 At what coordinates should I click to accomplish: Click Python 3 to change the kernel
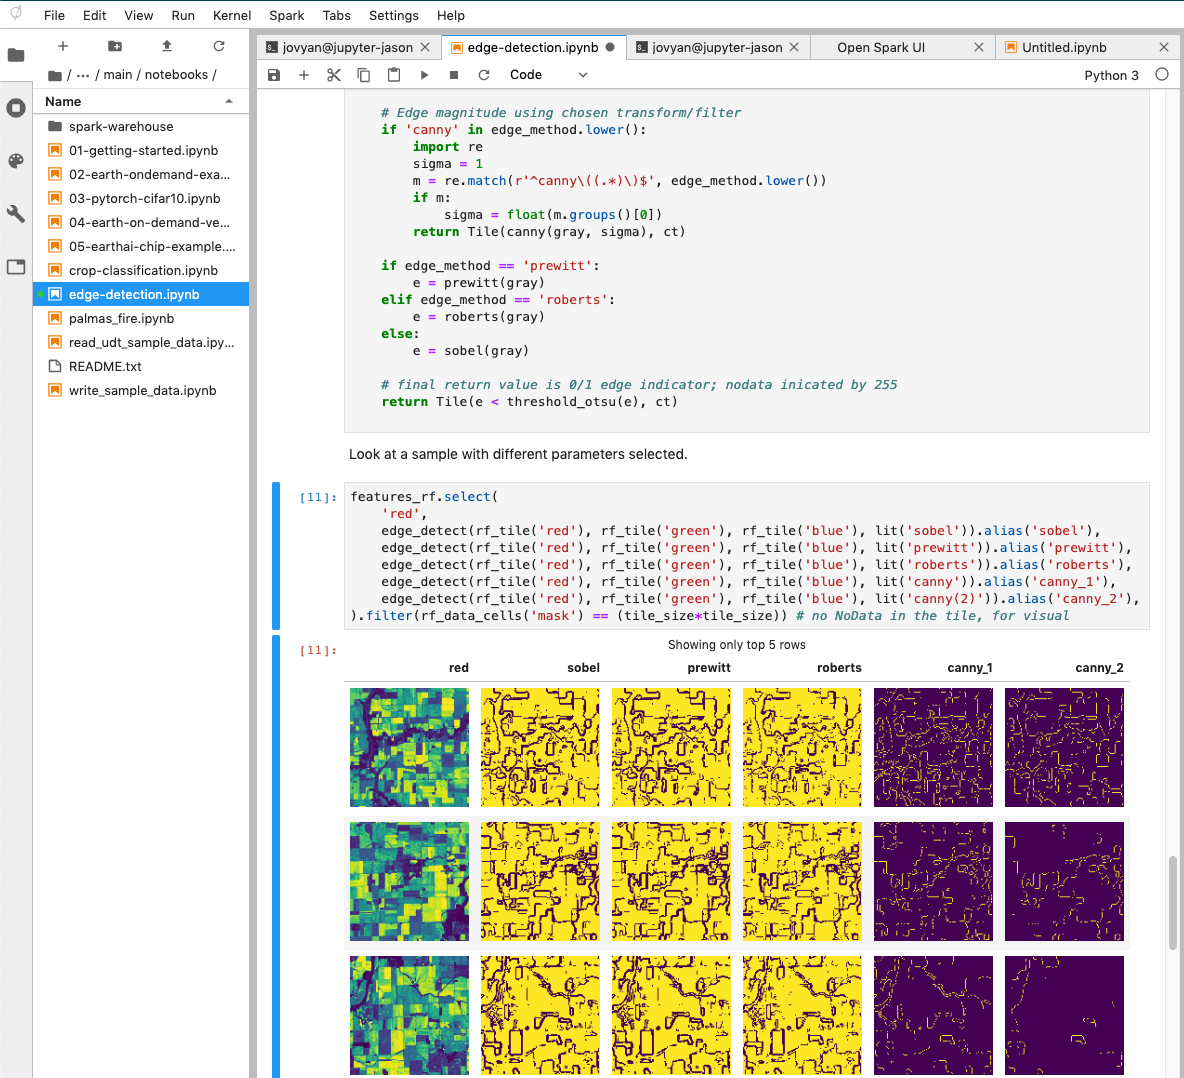click(x=1111, y=75)
